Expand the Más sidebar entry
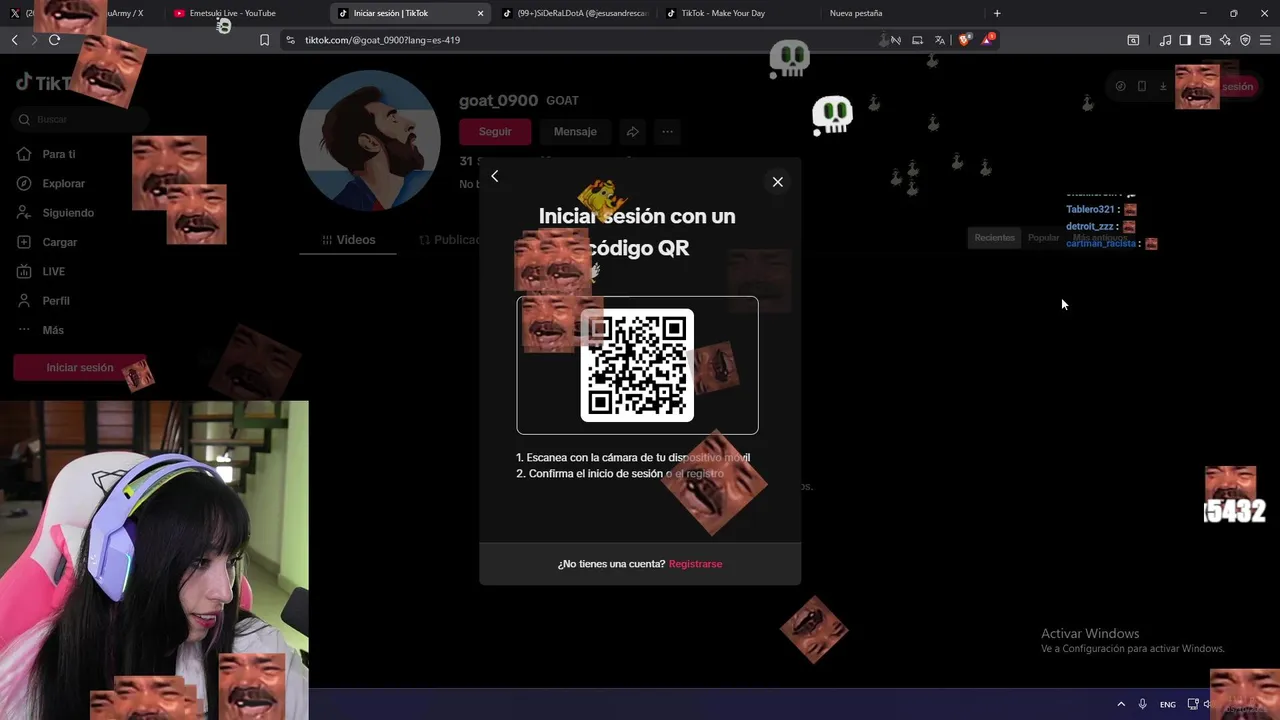The width and height of the screenshot is (1280, 720). point(53,330)
